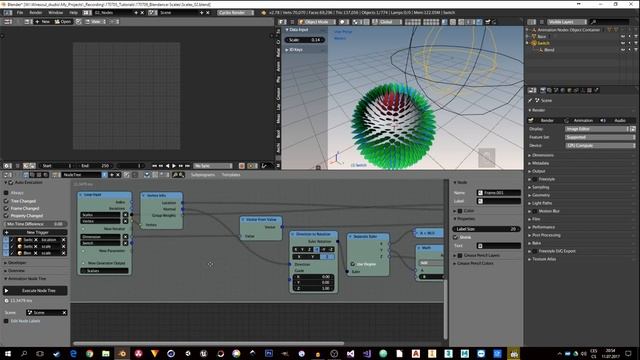
Task: Click the Blender icon in Windows taskbar
Action: tap(122, 353)
